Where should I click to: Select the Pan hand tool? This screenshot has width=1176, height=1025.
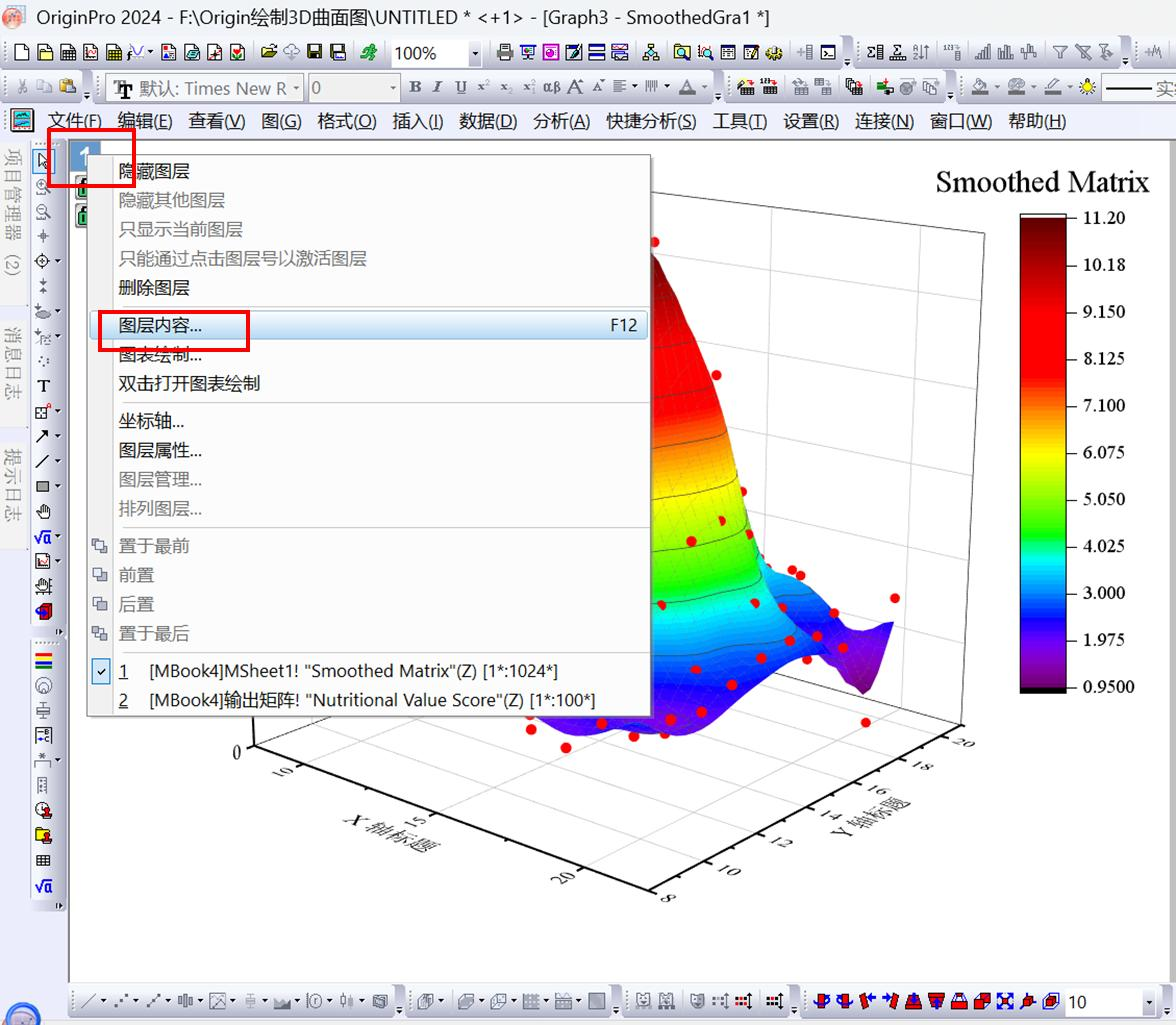pos(44,511)
